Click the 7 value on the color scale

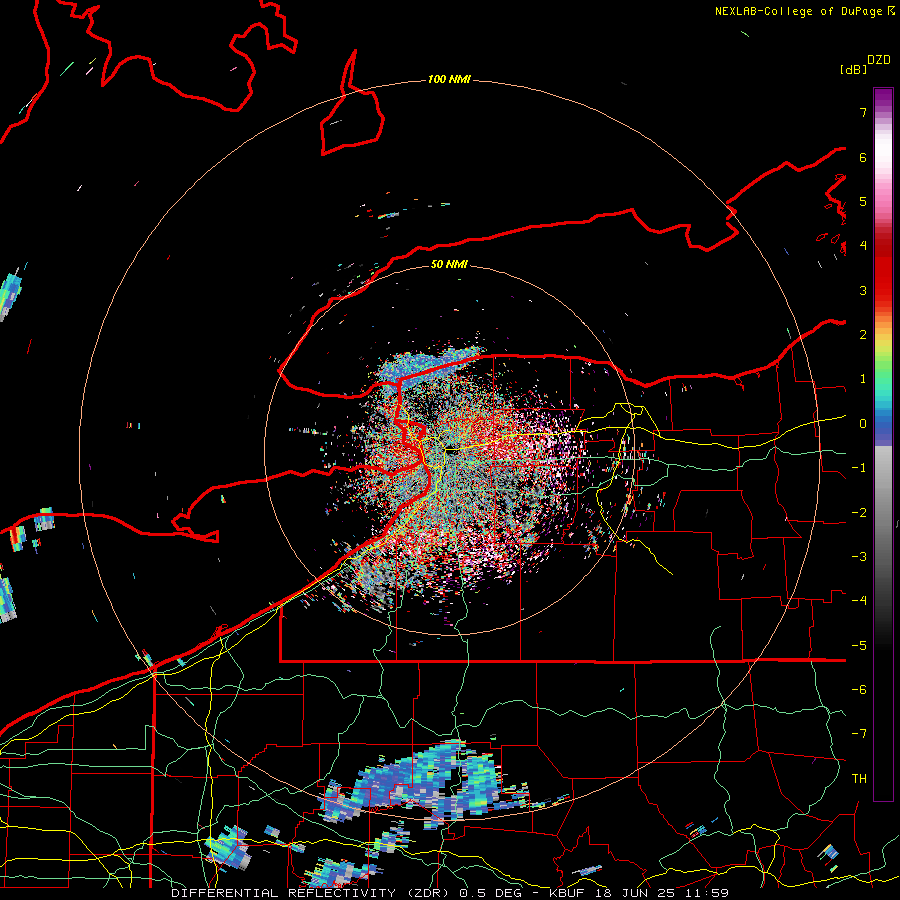(863, 112)
